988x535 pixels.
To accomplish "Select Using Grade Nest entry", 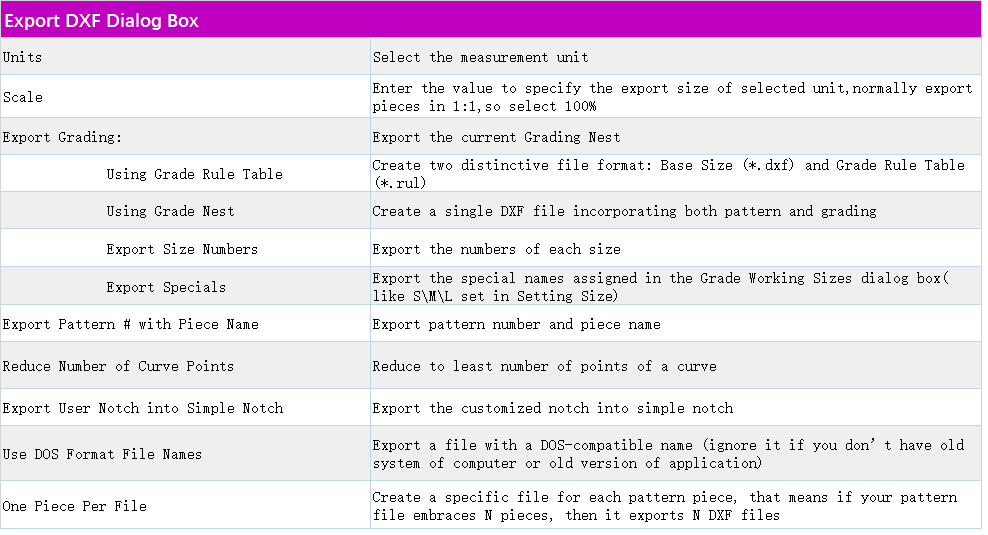I will (x=170, y=211).
